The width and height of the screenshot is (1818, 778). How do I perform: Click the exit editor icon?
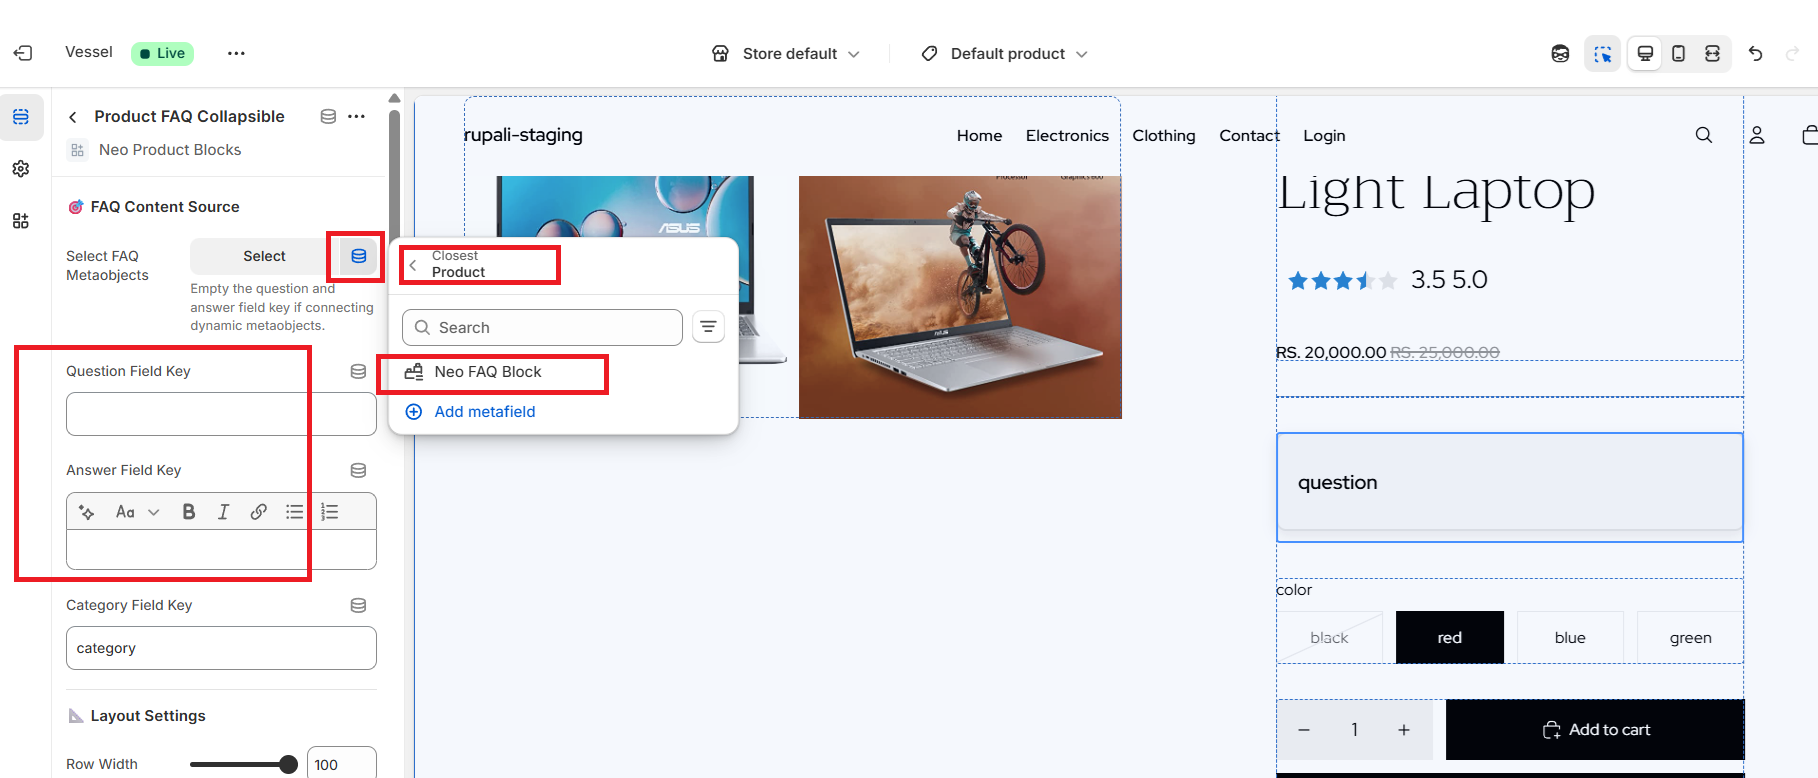pos(23,53)
